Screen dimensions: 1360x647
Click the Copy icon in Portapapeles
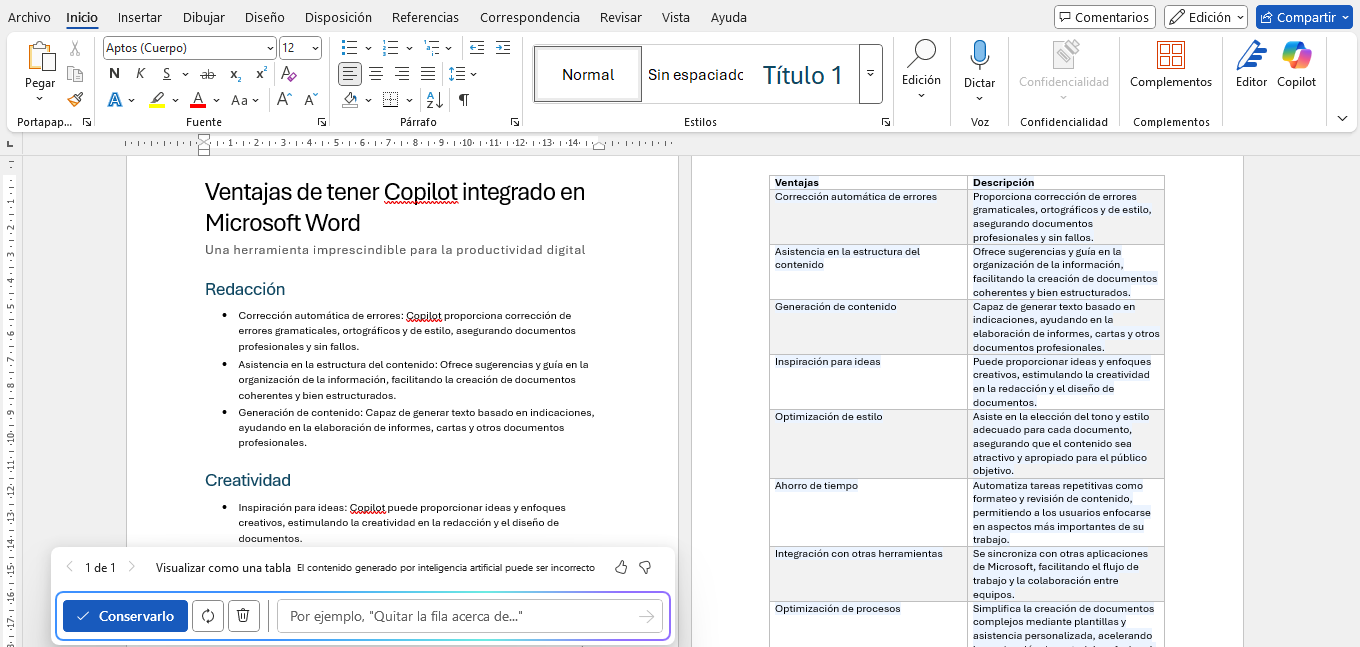tap(75, 74)
